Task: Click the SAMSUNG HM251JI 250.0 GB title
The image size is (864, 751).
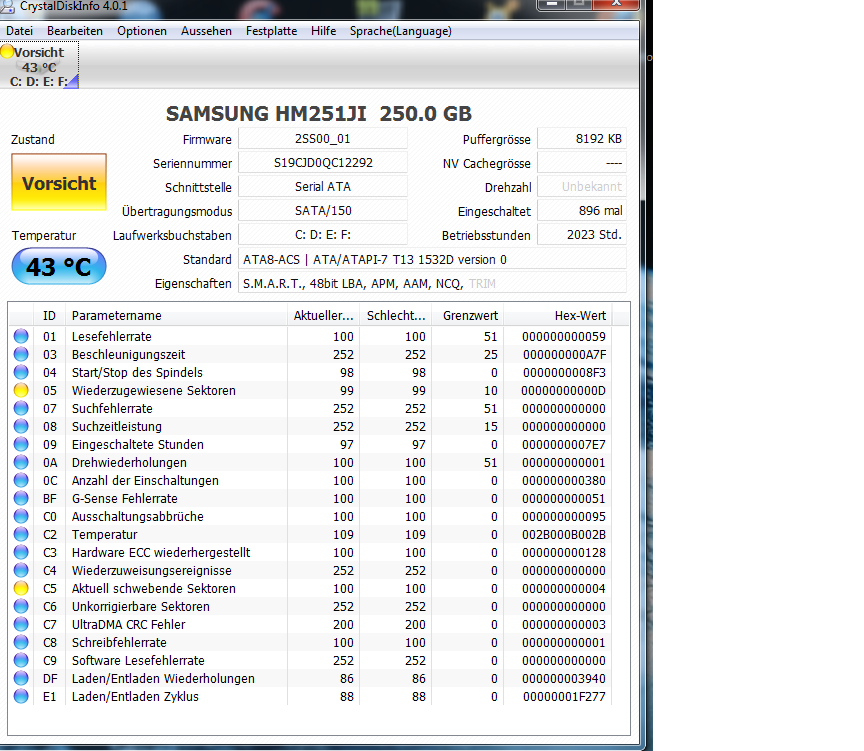Action: 319,114
